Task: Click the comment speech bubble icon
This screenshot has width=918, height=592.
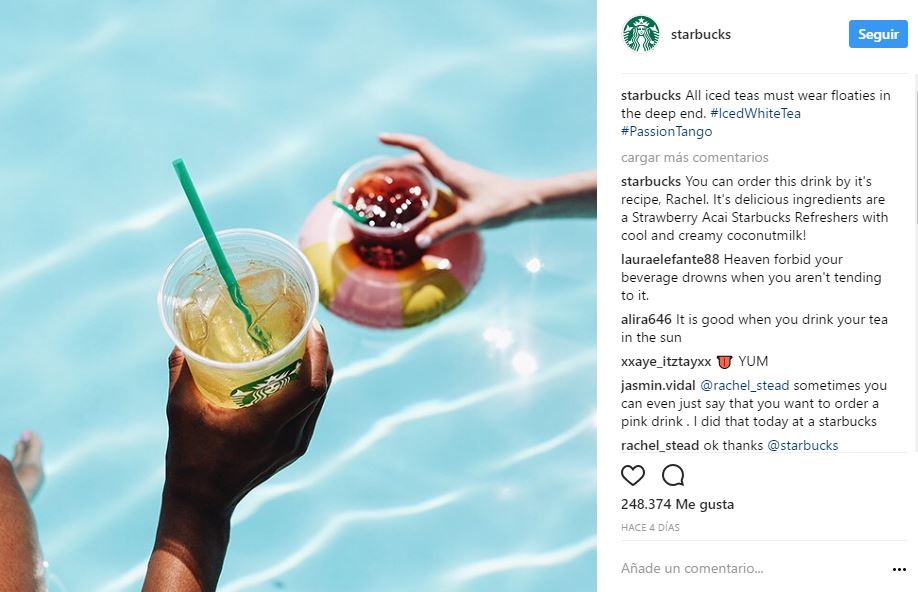Action: (x=673, y=475)
